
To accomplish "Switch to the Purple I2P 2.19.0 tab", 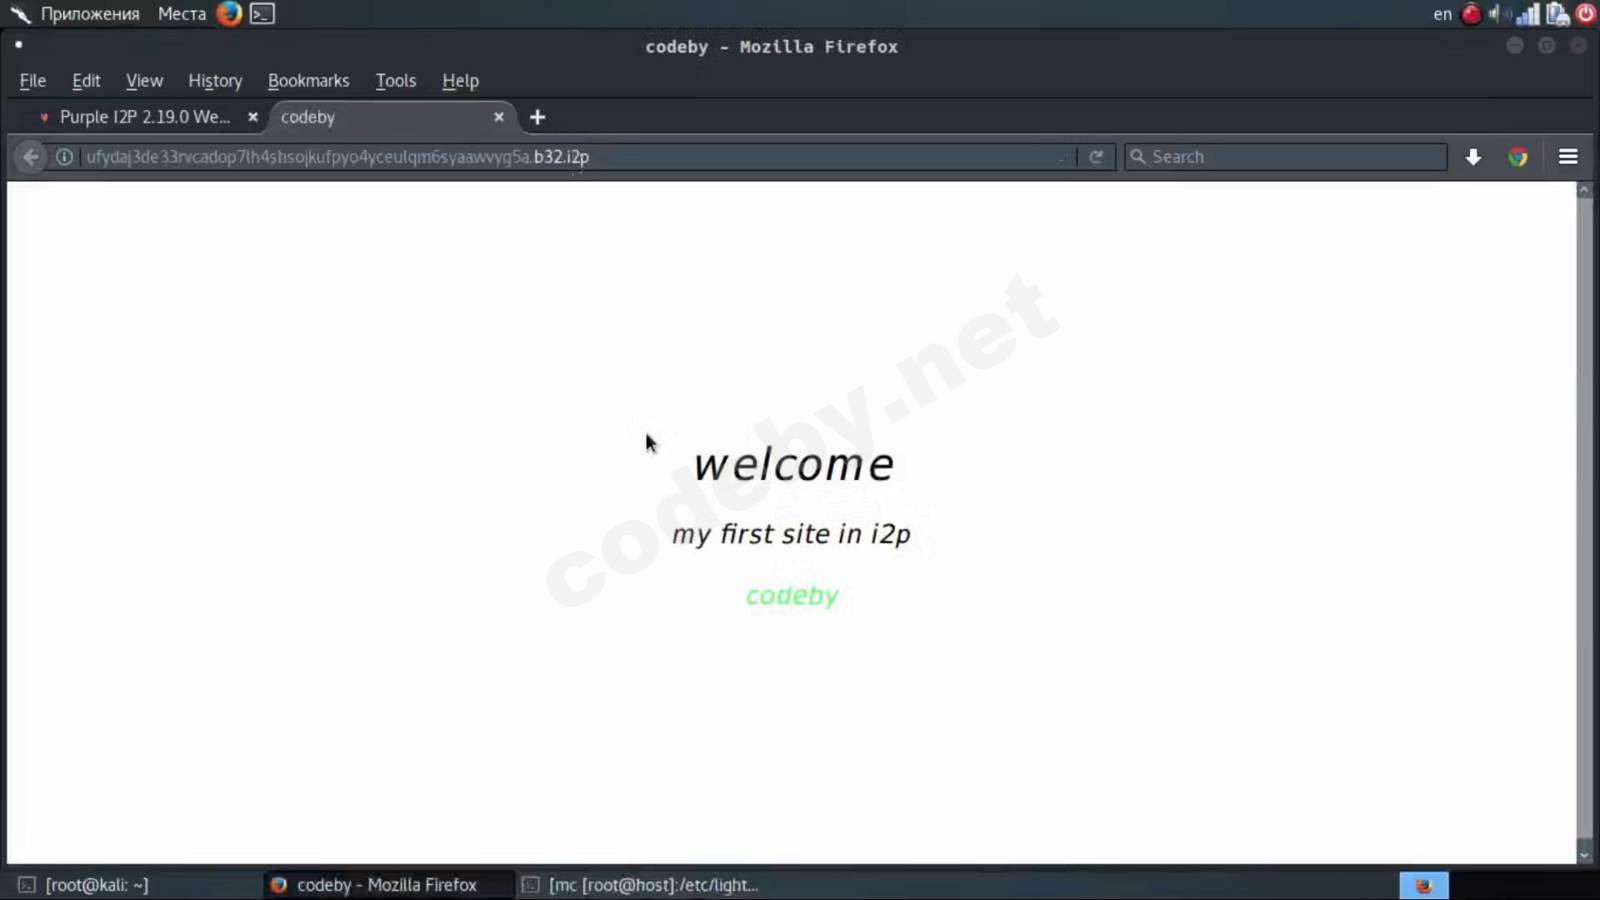I will [x=145, y=117].
